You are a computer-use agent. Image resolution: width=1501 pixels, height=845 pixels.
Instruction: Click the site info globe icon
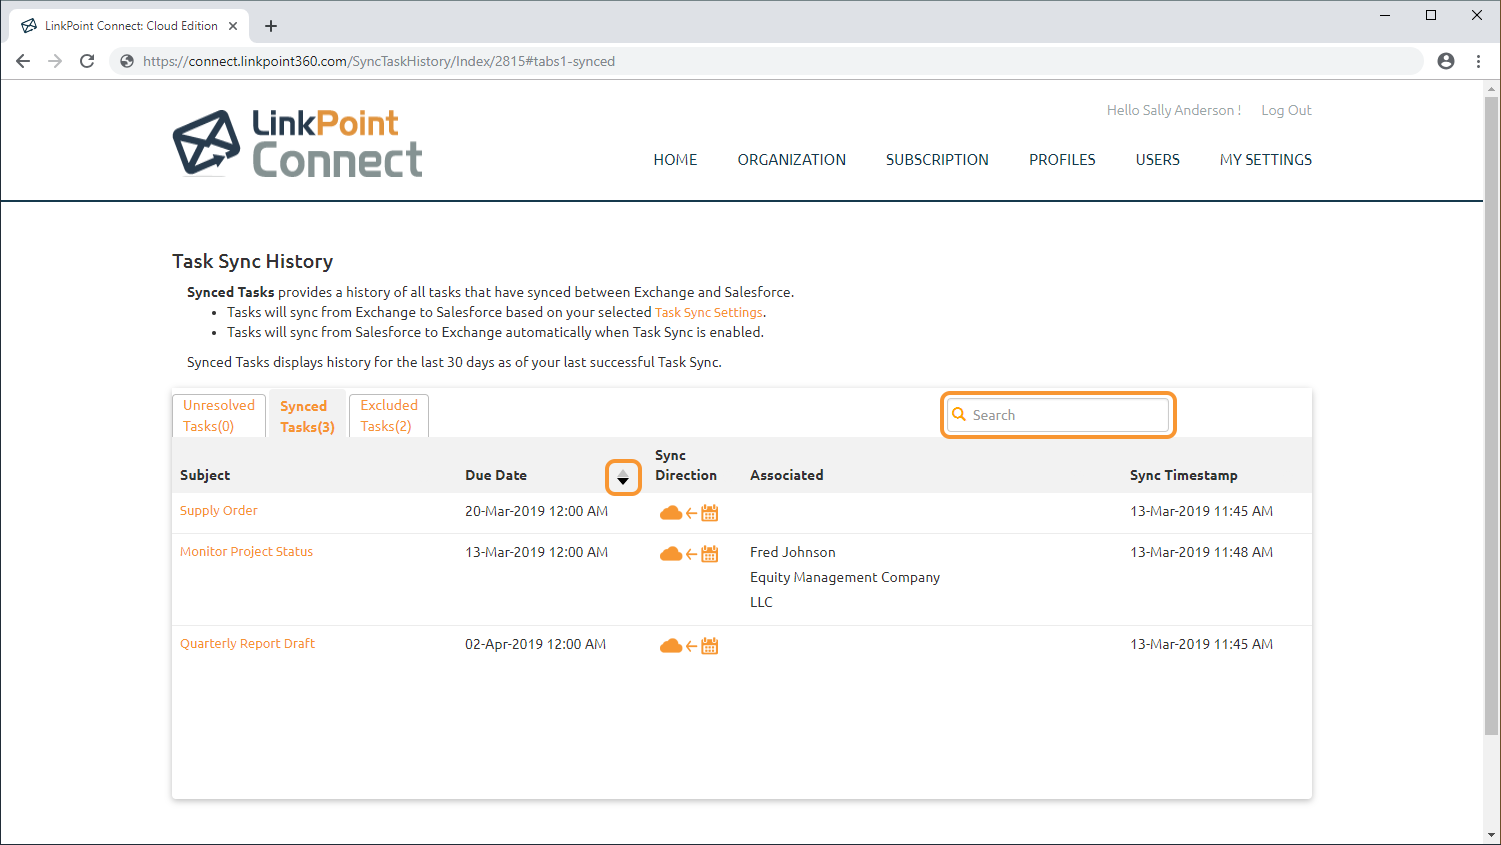pyautogui.click(x=127, y=61)
